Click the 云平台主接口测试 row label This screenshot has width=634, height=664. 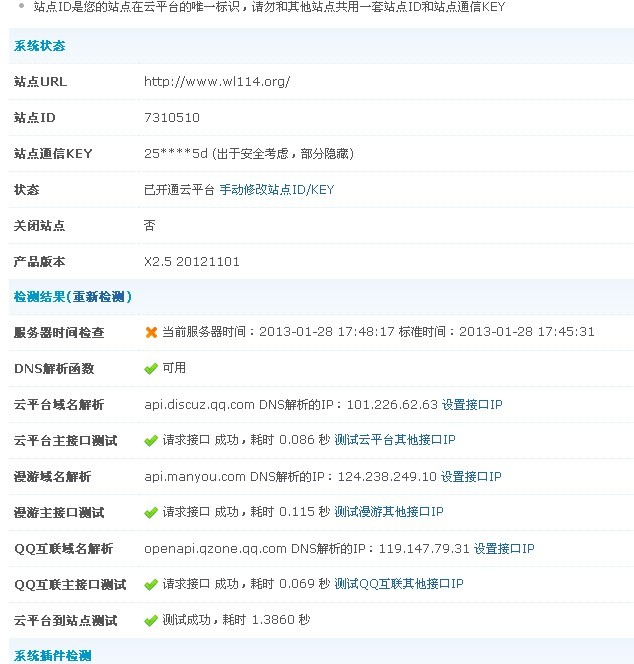[66, 441]
